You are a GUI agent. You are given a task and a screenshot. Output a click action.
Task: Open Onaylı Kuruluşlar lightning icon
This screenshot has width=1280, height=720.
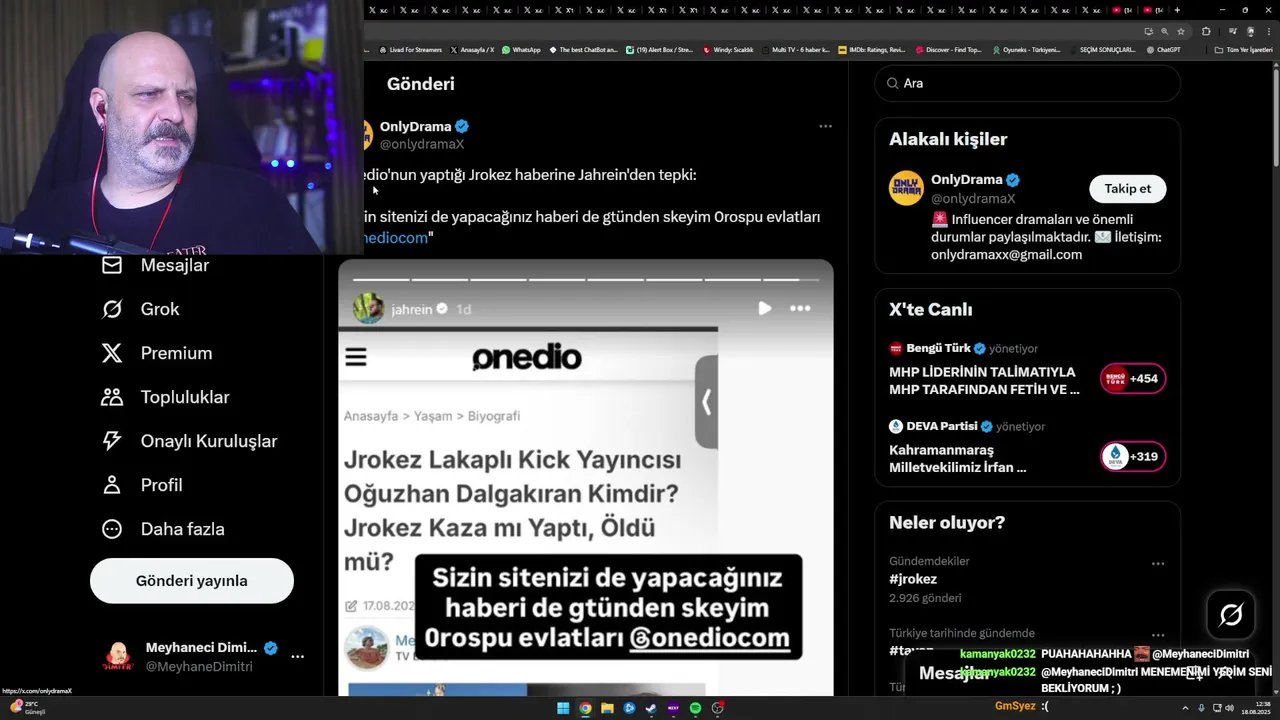(112, 441)
